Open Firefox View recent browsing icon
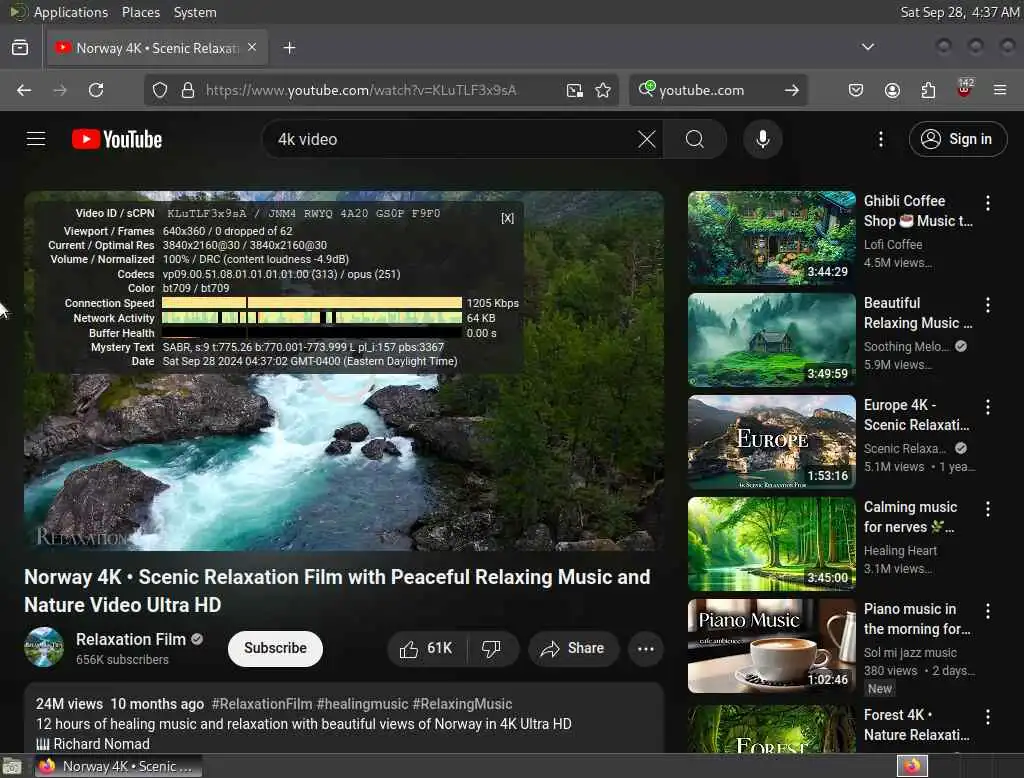Screen dimensions: 1024x778 click(x=20, y=48)
